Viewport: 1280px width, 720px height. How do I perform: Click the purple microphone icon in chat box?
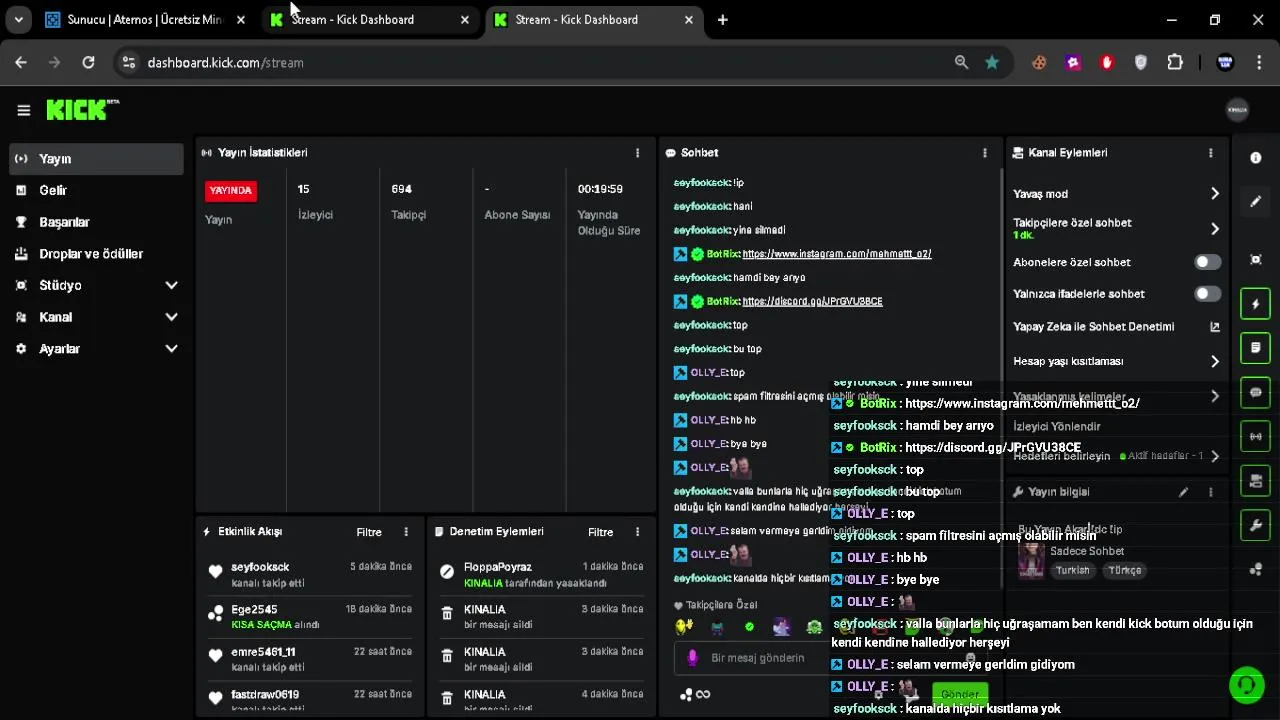tap(692, 658)
